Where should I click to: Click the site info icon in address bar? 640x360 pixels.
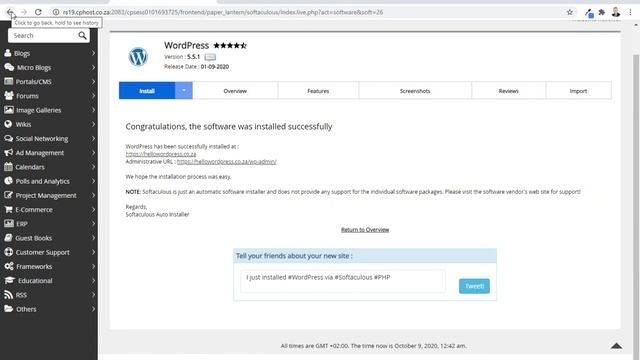[56, 12]
